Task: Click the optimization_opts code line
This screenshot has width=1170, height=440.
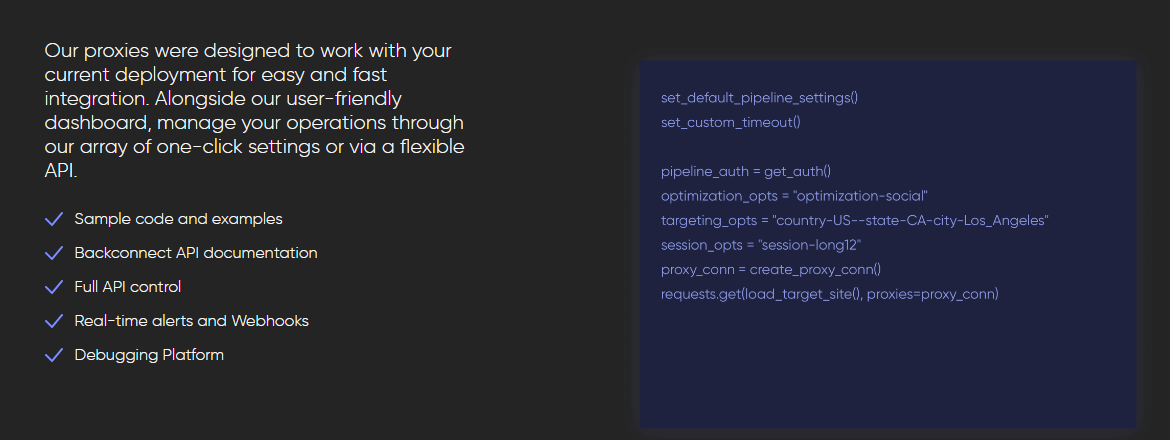Action: [x=794, y=196]
